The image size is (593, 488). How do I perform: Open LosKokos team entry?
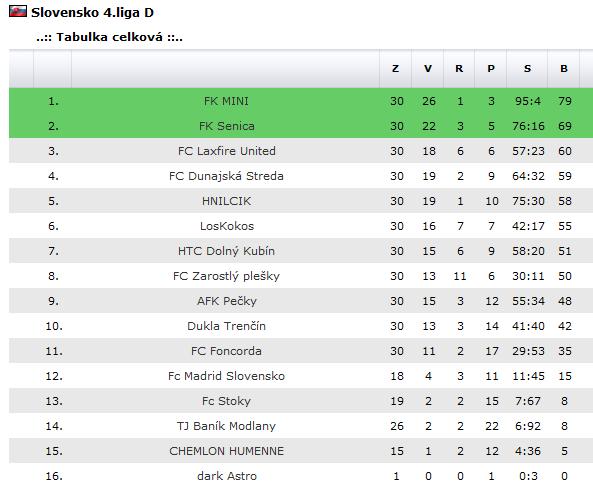(x=227, y=226)
